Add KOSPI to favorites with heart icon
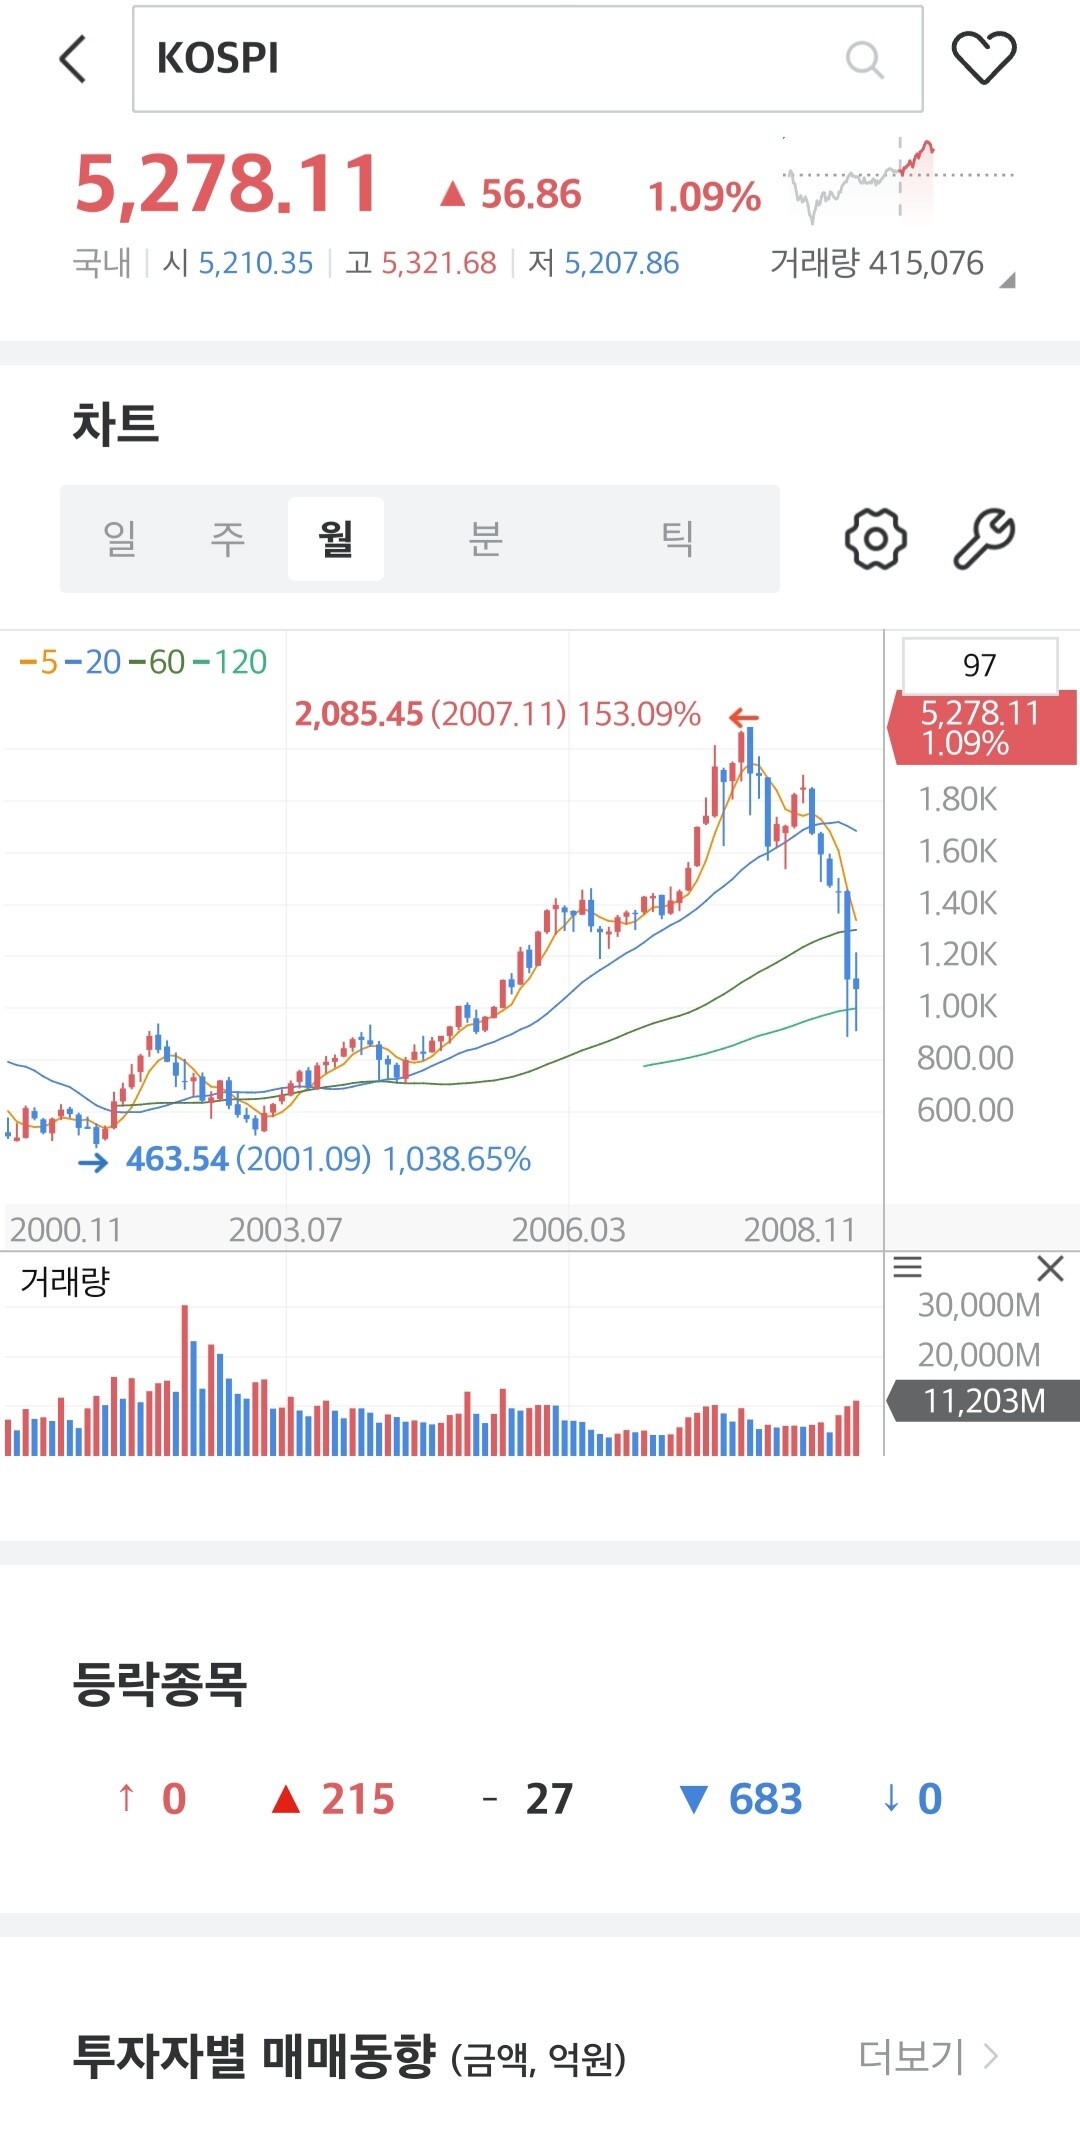This screenshot has width=1080, height=2149. (983, 58)
